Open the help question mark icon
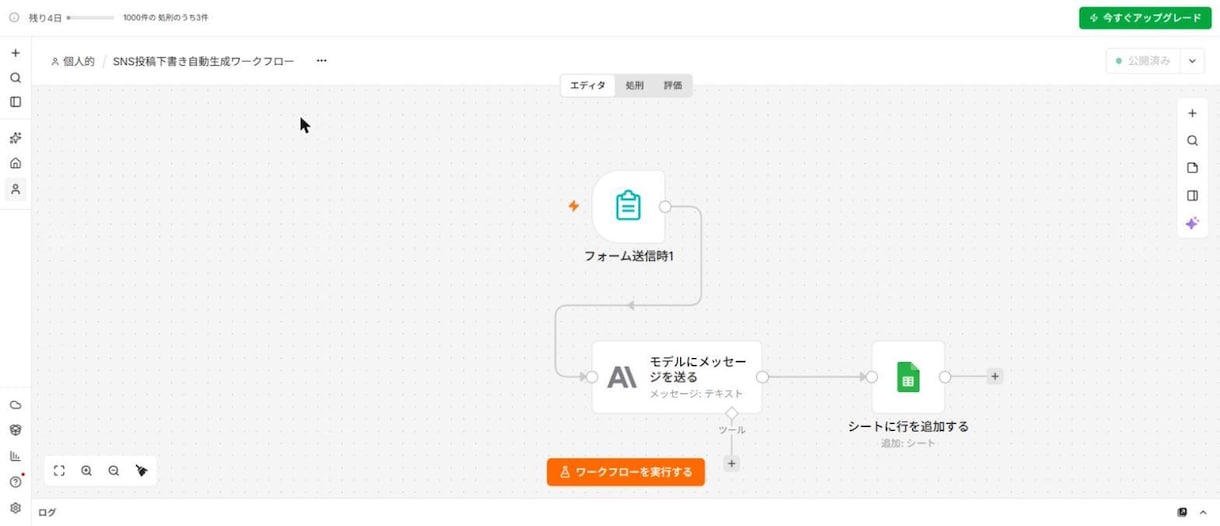1220x526 pixels. [x=15, y=482]
